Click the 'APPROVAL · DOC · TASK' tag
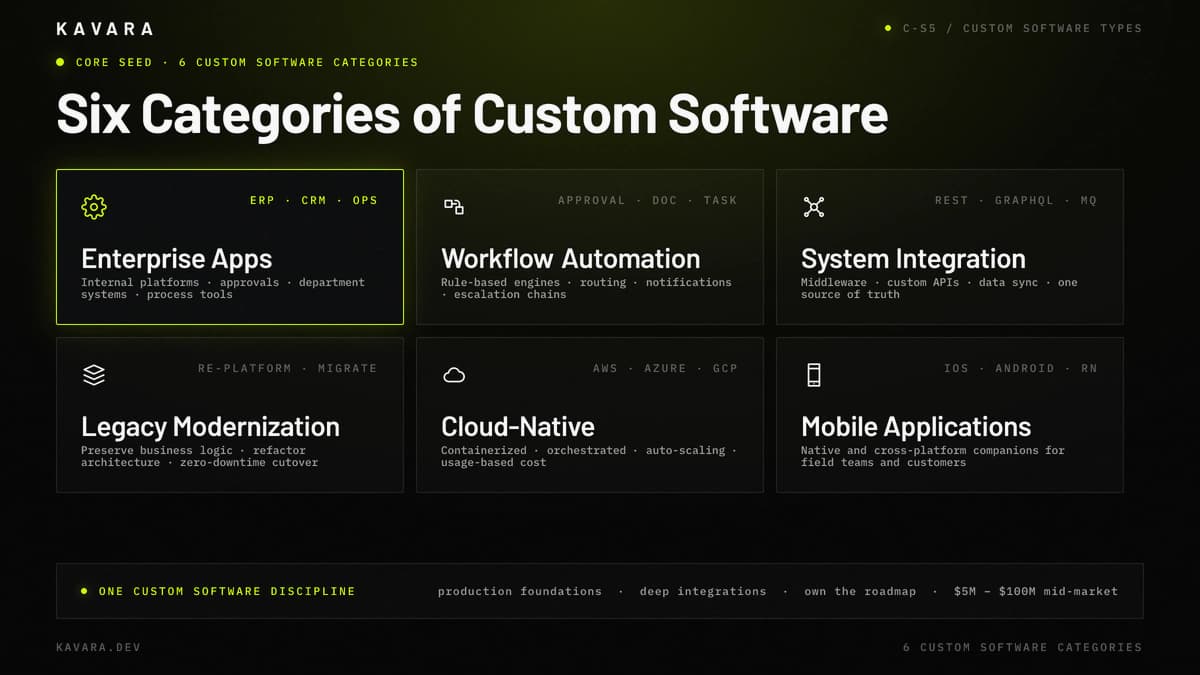Screen dimensions: 1200x675 click(x=648, y=200)
